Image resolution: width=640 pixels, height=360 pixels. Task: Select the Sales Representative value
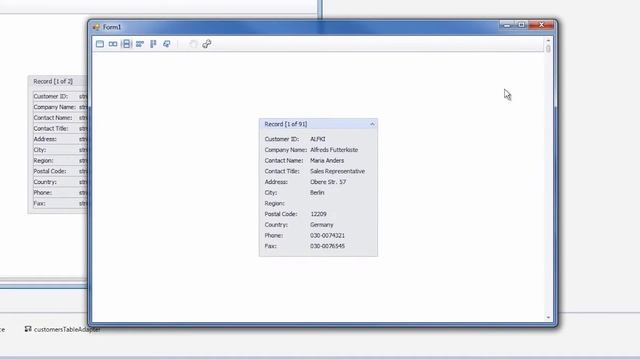point(338,171)
